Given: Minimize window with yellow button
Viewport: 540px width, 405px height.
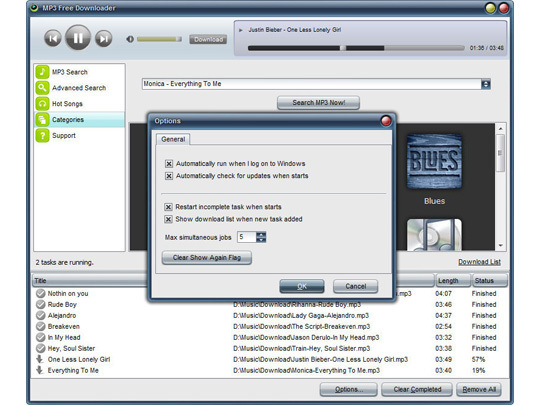Looking at the screenshot, I should click(490, 8).
